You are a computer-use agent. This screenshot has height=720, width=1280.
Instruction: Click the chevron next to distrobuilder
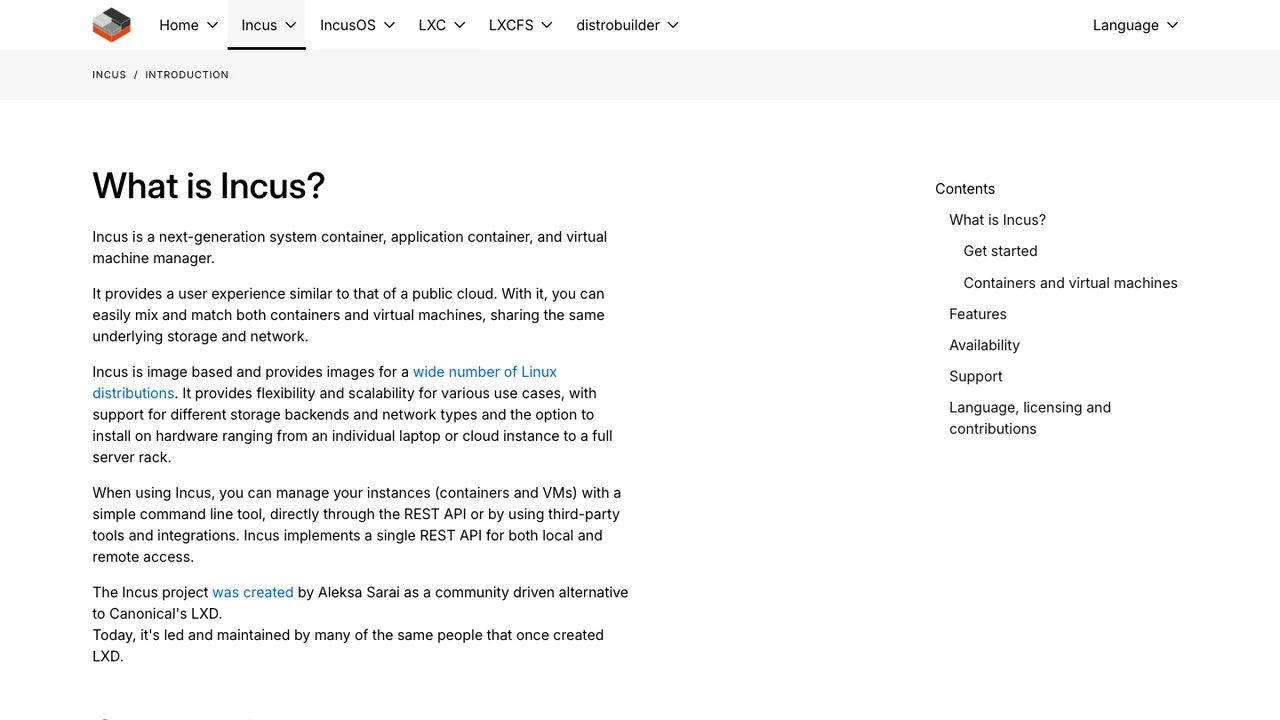pos(673,25)
